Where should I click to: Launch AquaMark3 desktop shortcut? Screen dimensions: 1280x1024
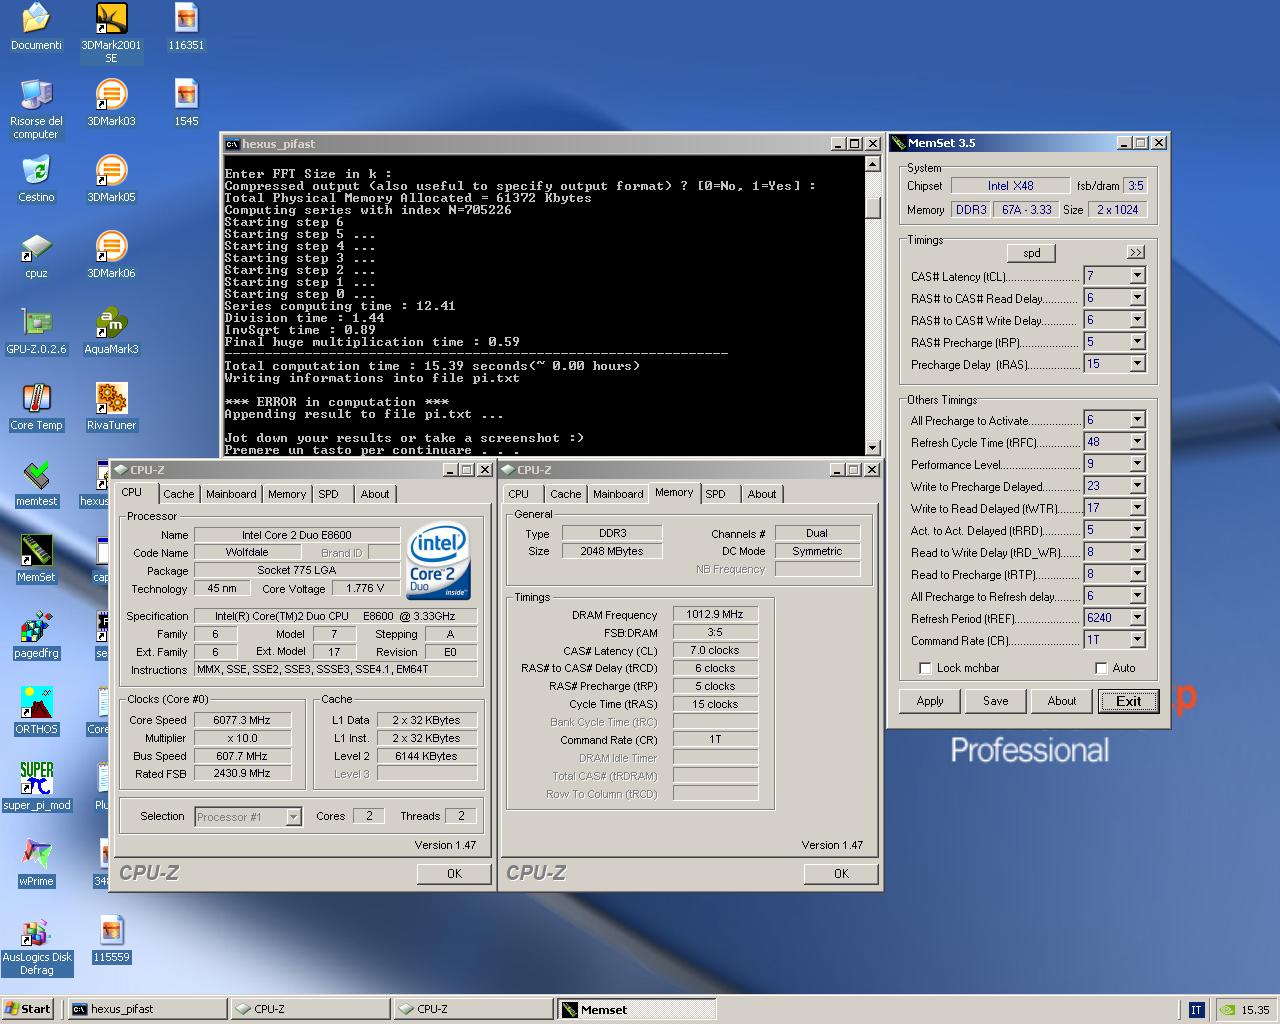(x=111, y=331)
